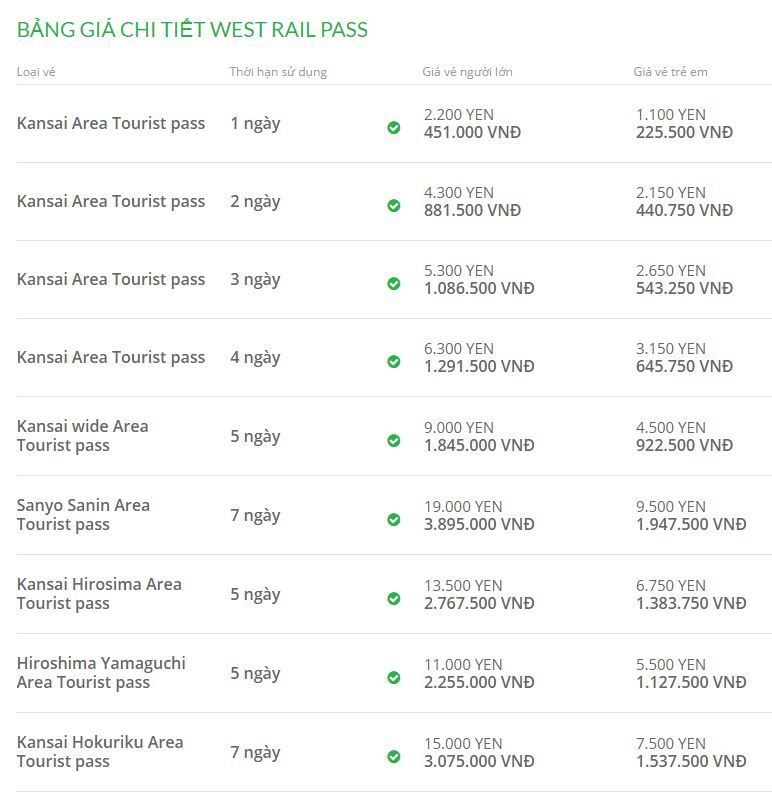This screenshot has width=772, height=794.
Task: Click adult price 3.895.000 VNĐ
Action: click(479, 524)
